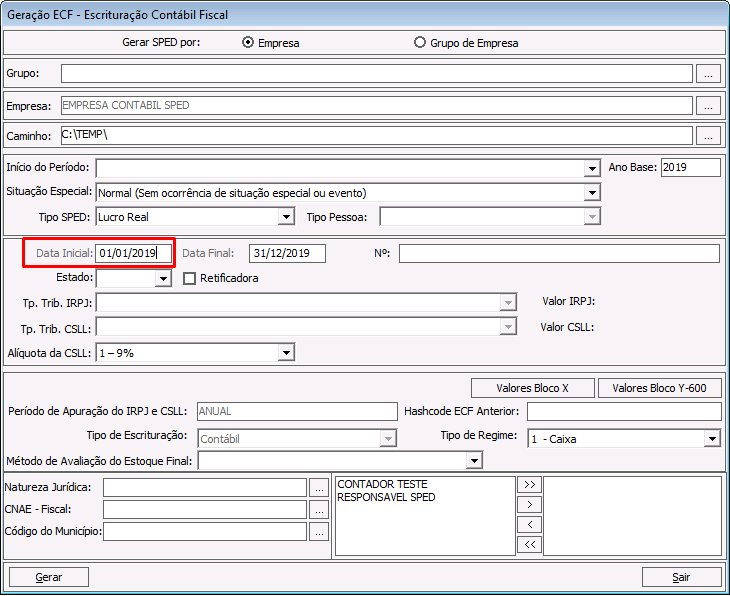Move all items left with << button

tap(529, 544)
